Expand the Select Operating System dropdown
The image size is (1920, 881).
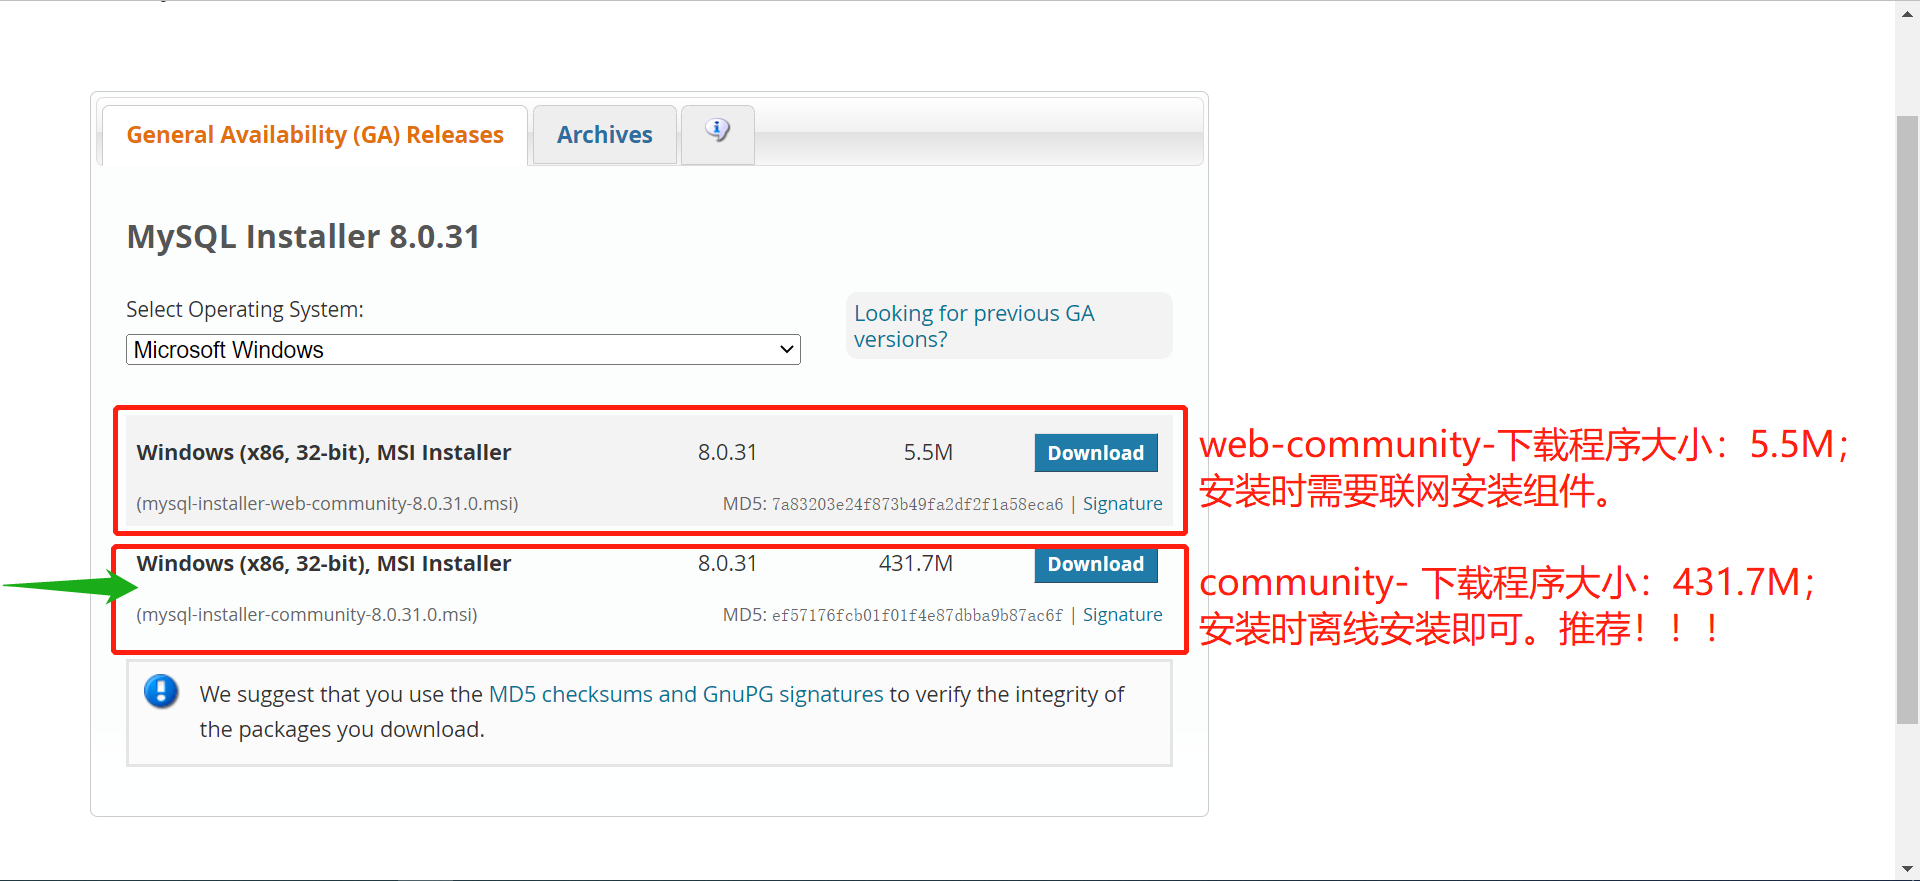coord(463,350)
